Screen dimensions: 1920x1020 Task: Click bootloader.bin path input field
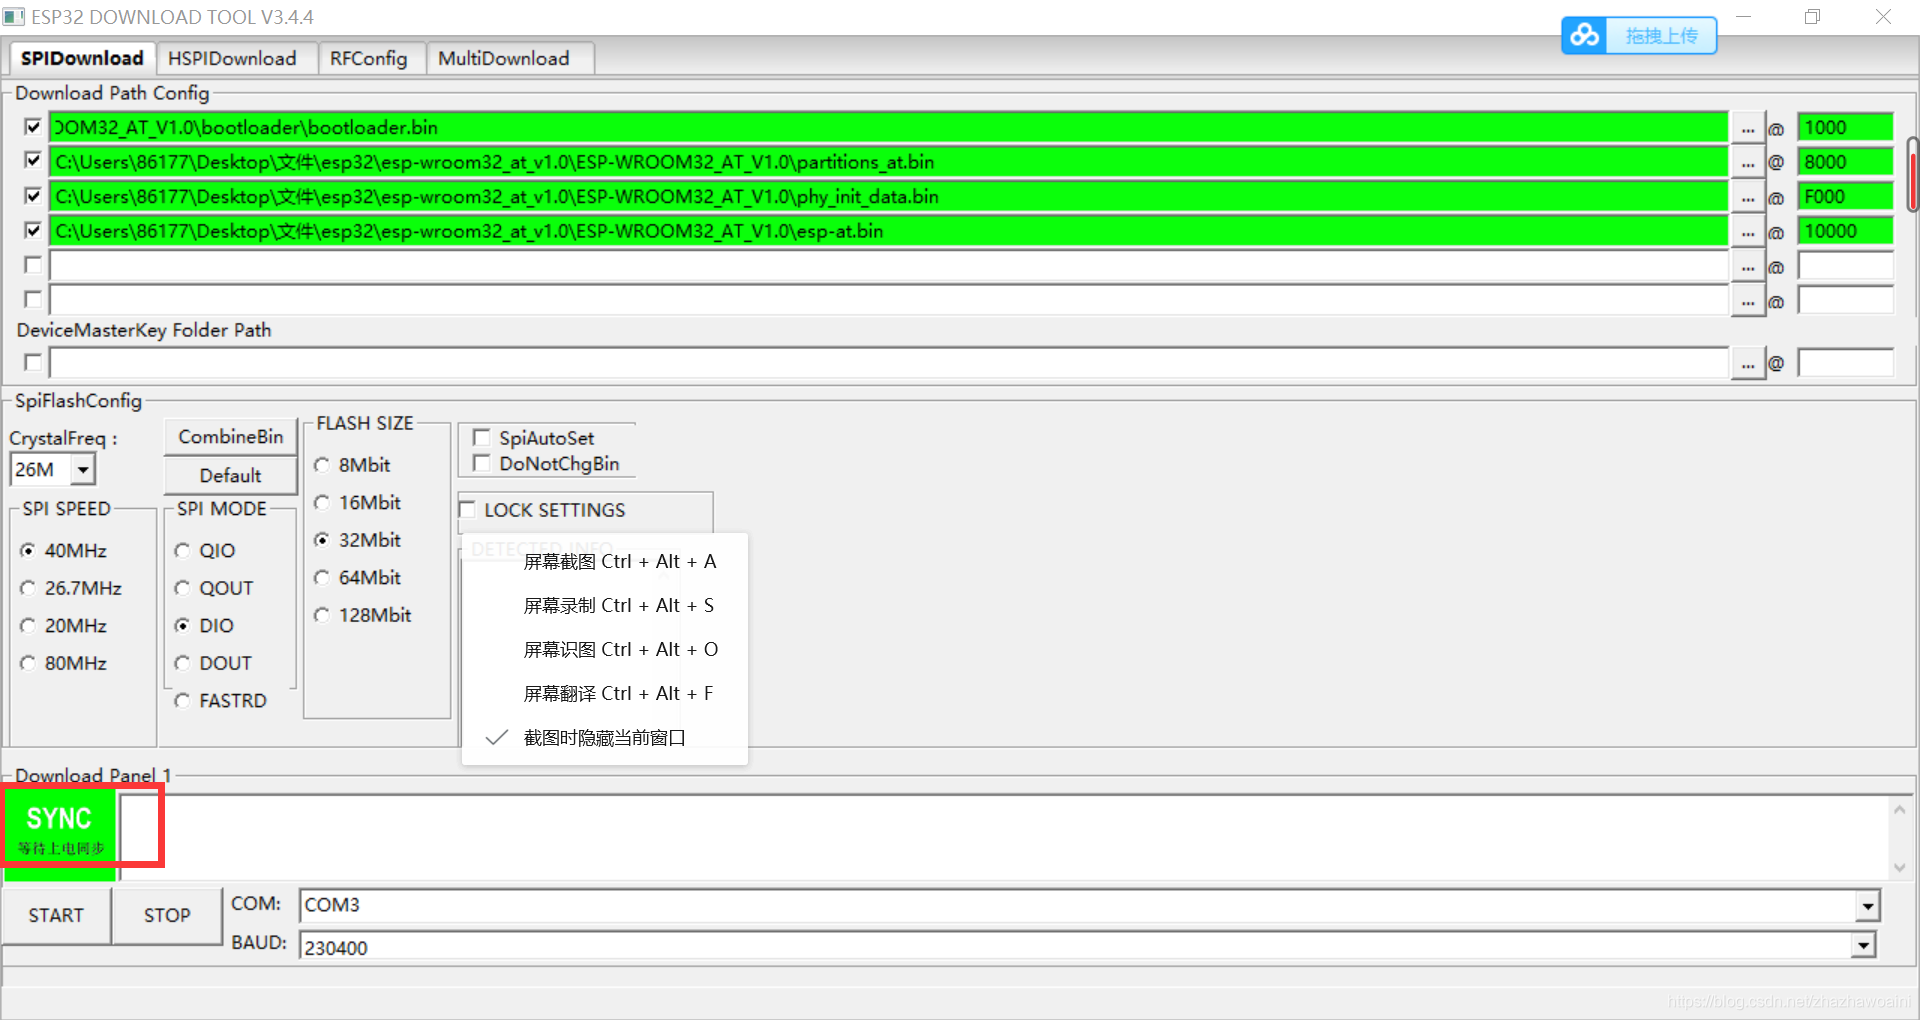tap(889, 128)
